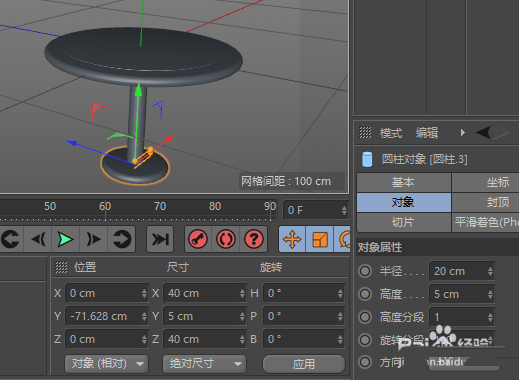Toggle 高度 animation circle

[365, 294]
